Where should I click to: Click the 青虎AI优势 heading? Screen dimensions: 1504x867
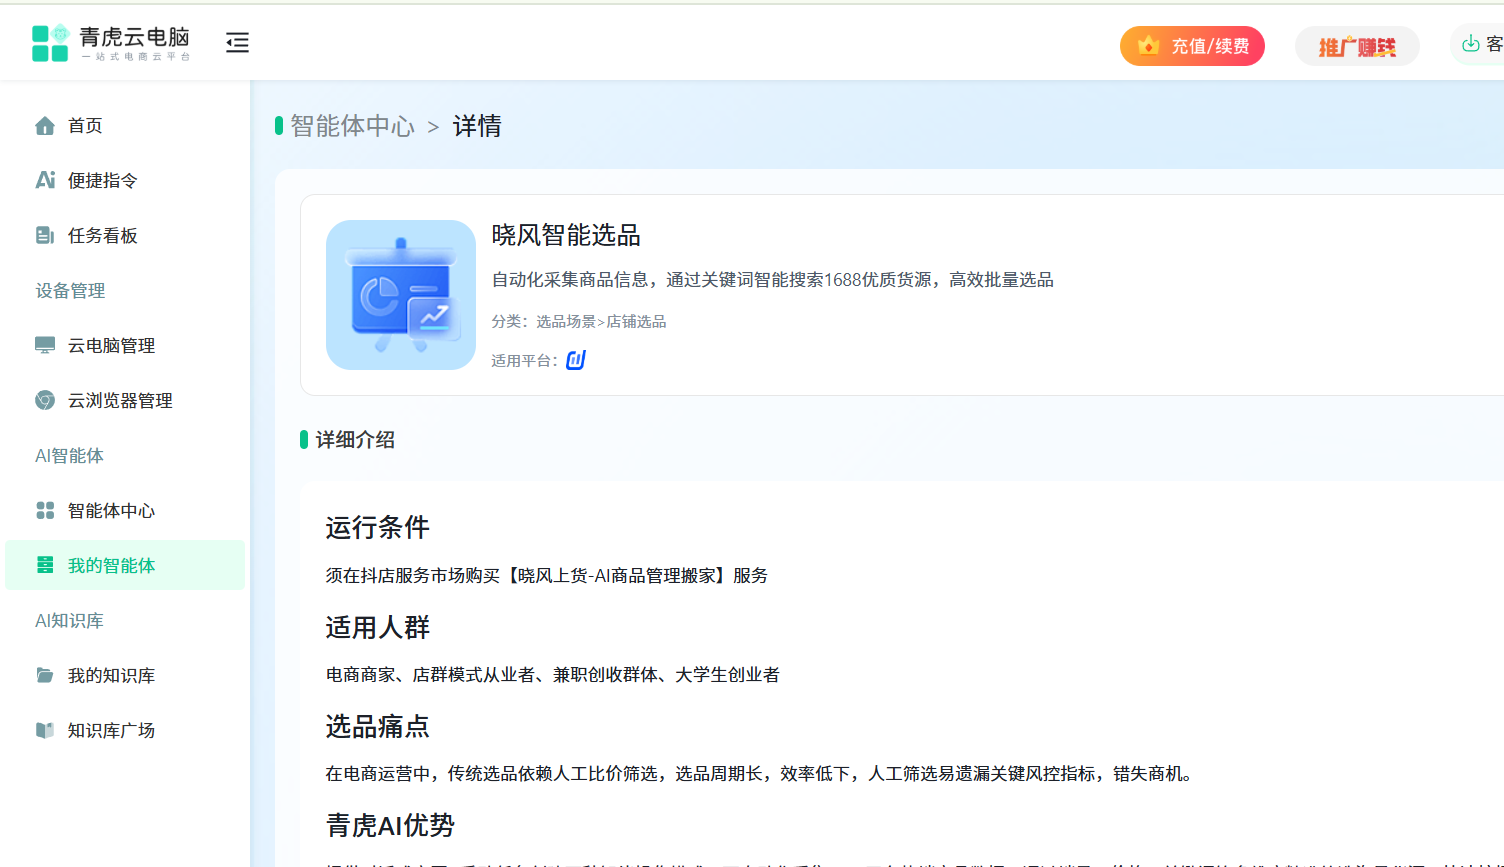pos(390,825)
